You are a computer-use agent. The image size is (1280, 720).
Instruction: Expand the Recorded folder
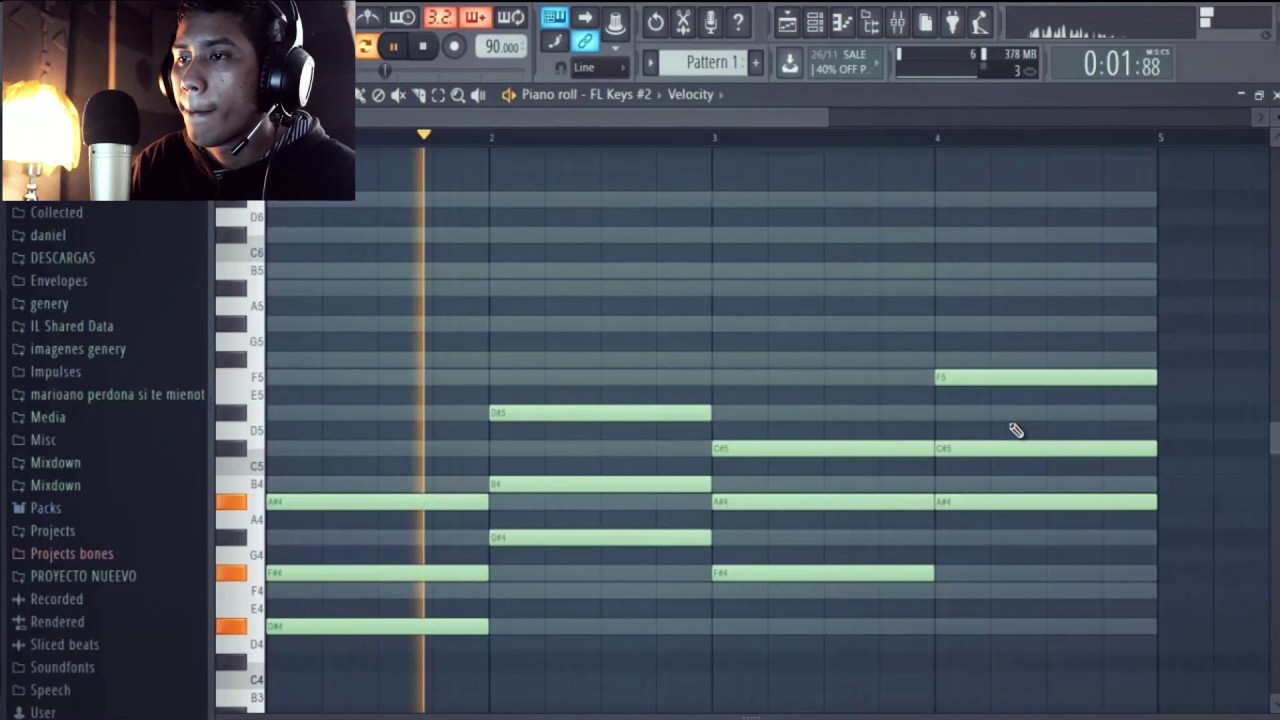click(56, 599)
